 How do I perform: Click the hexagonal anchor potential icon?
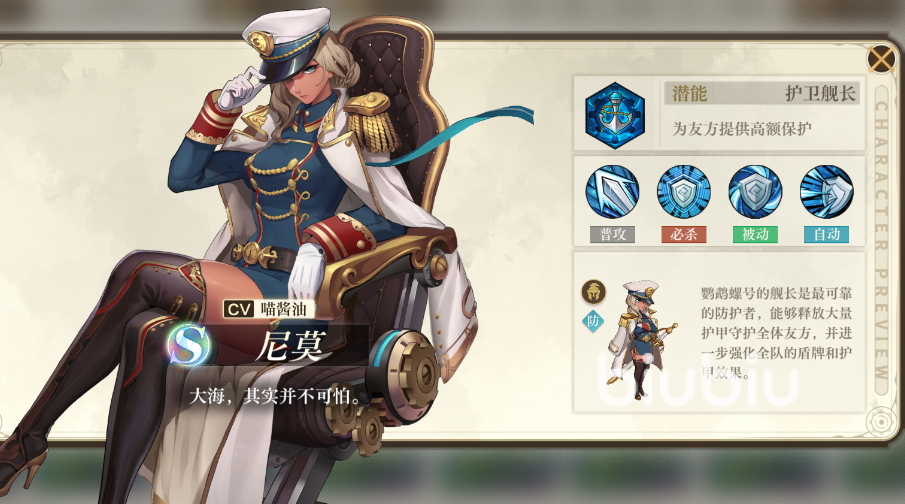[x=615, y=115]
